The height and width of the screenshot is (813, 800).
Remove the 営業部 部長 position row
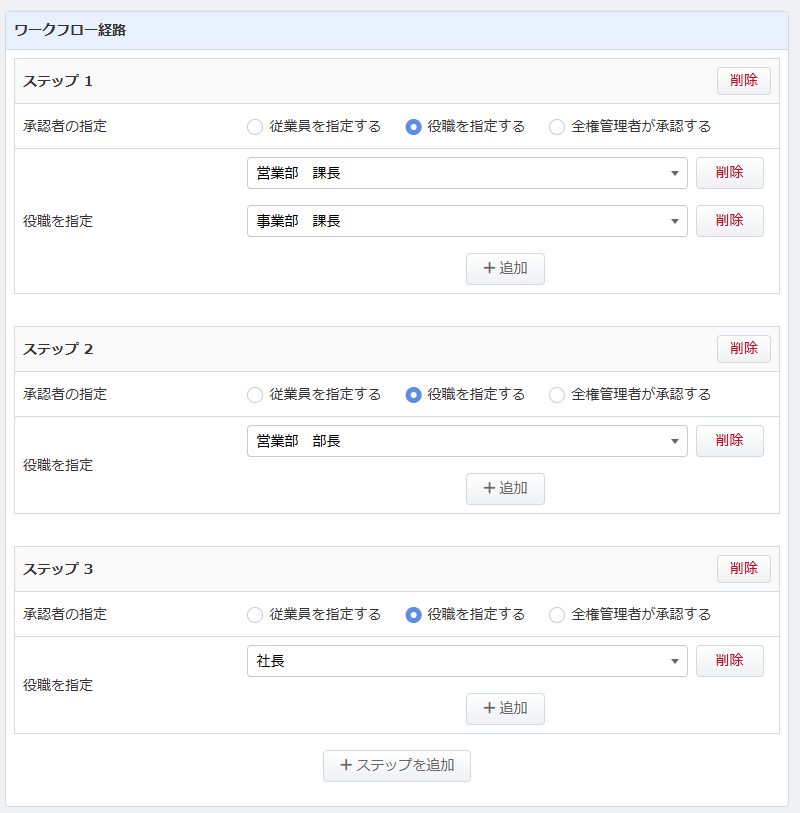729,441
